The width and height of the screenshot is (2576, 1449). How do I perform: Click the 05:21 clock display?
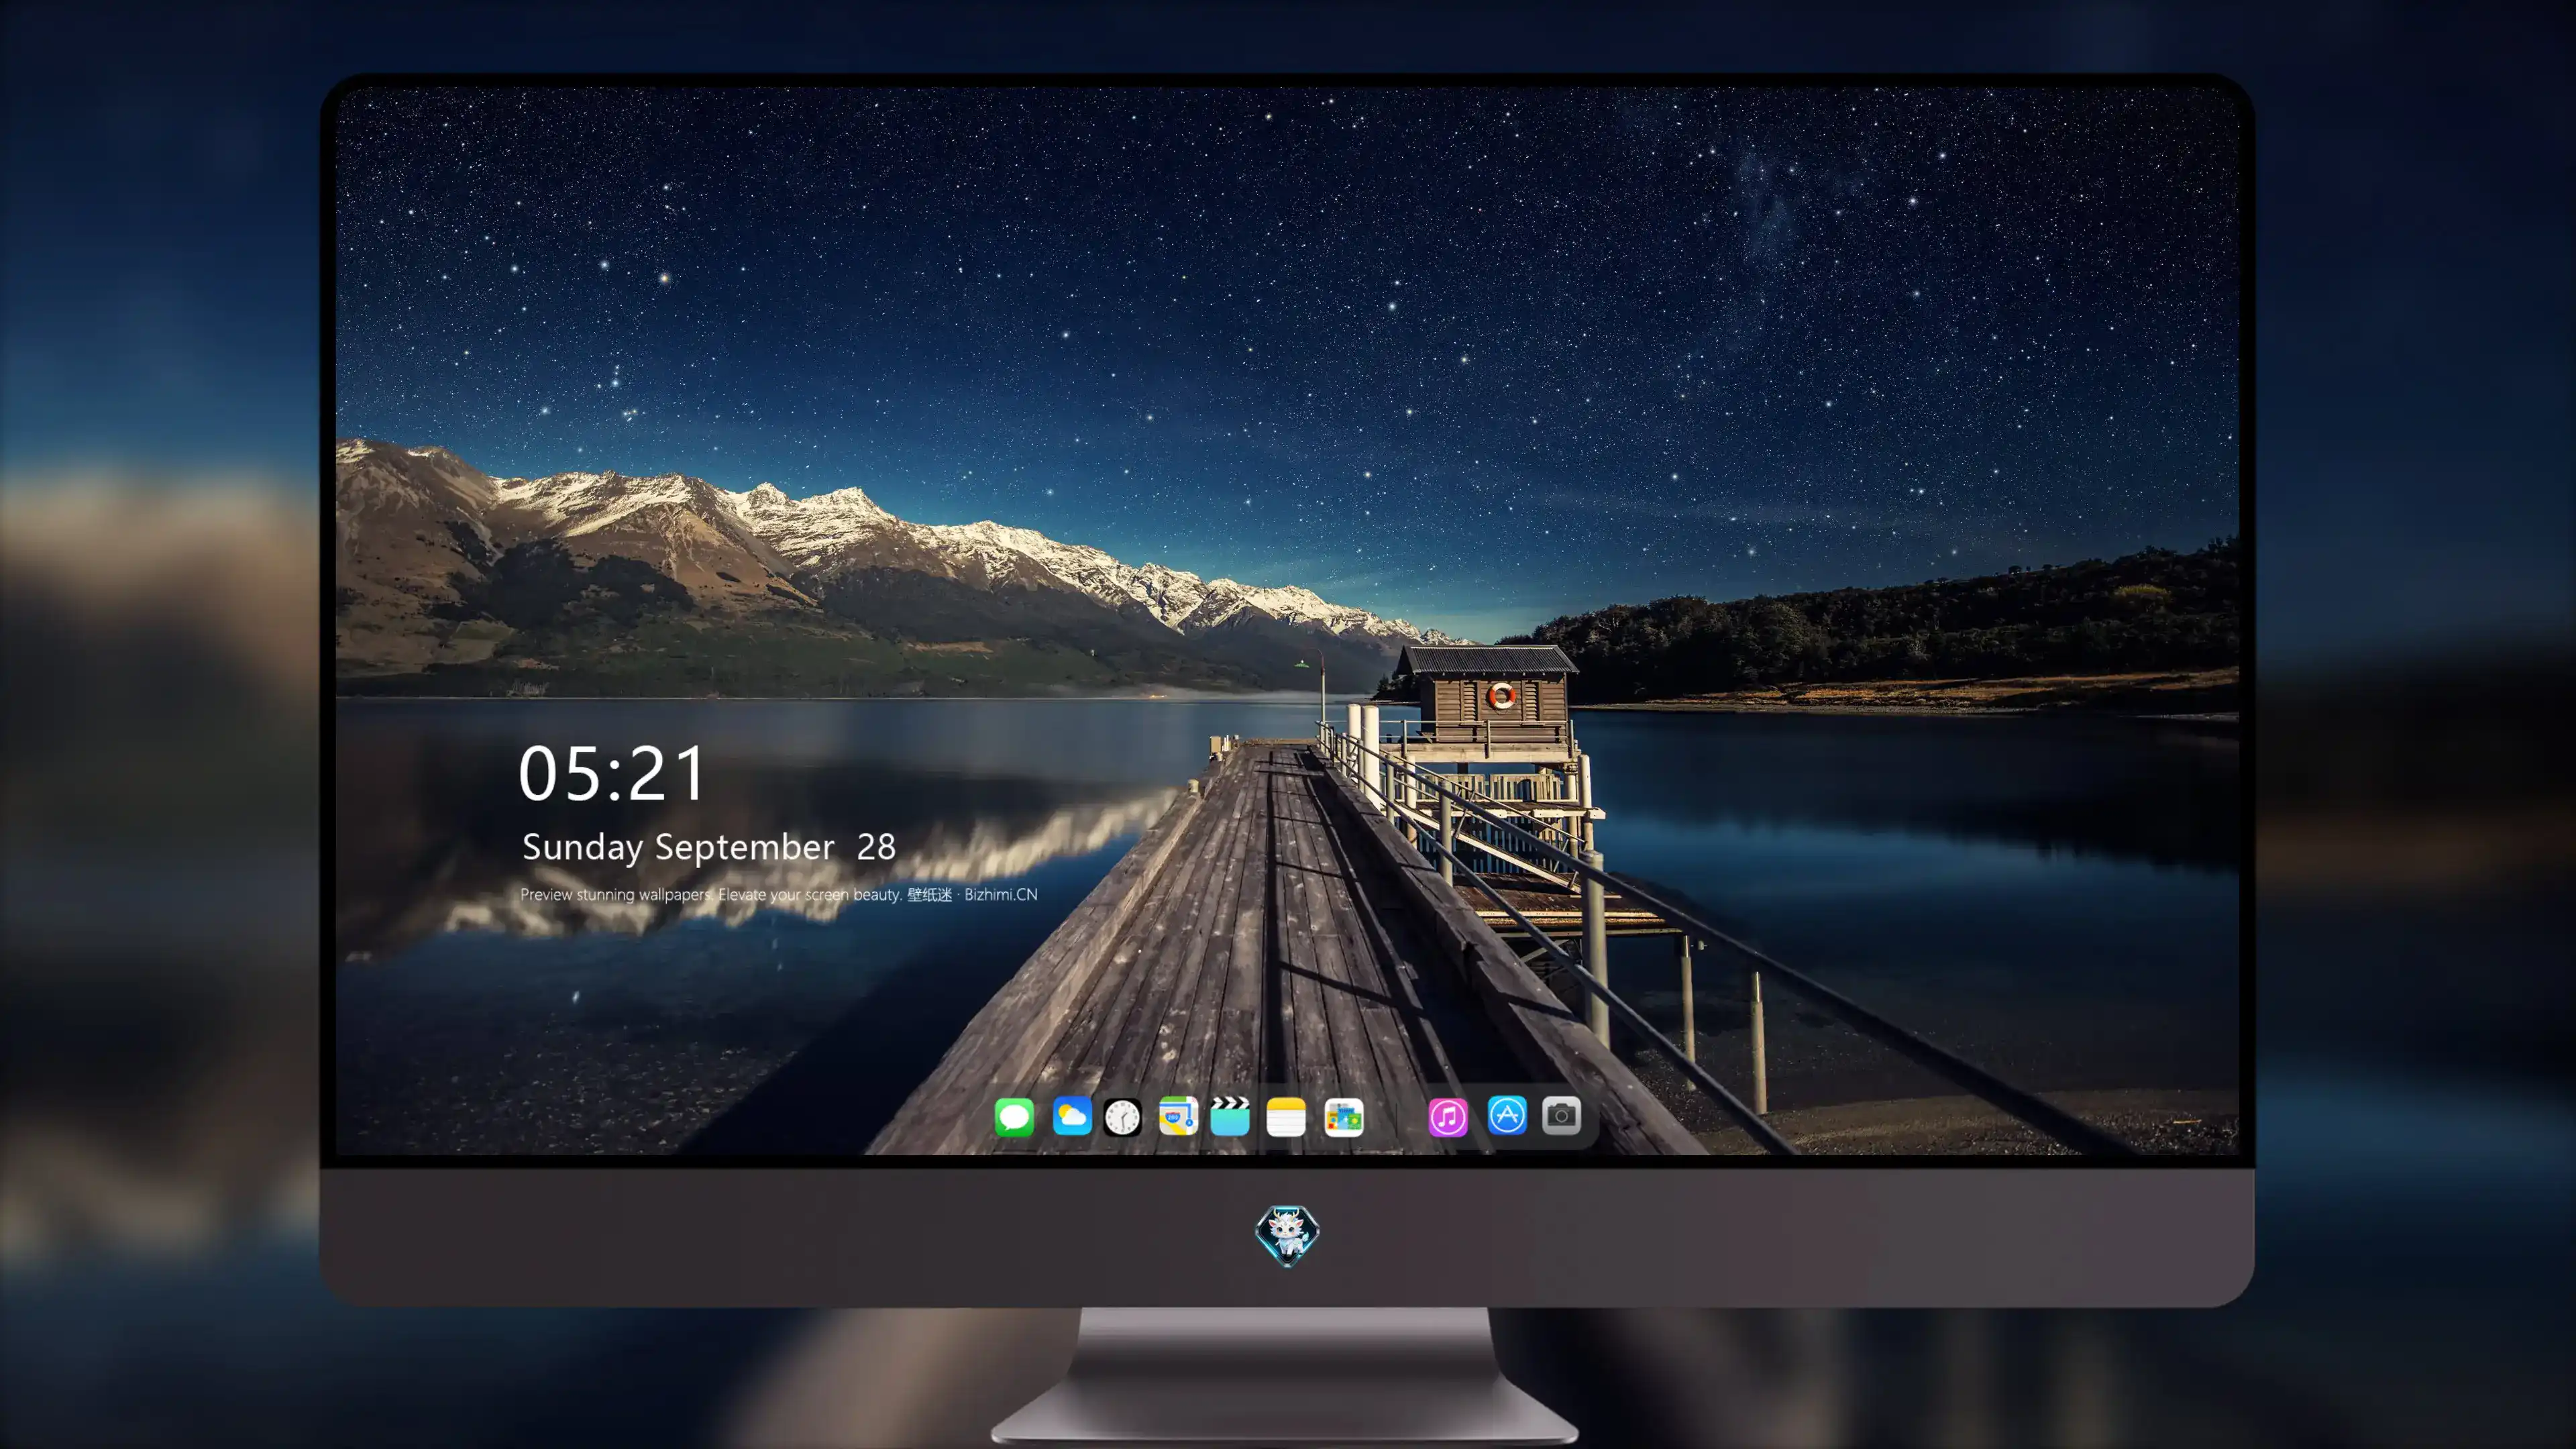611,774
